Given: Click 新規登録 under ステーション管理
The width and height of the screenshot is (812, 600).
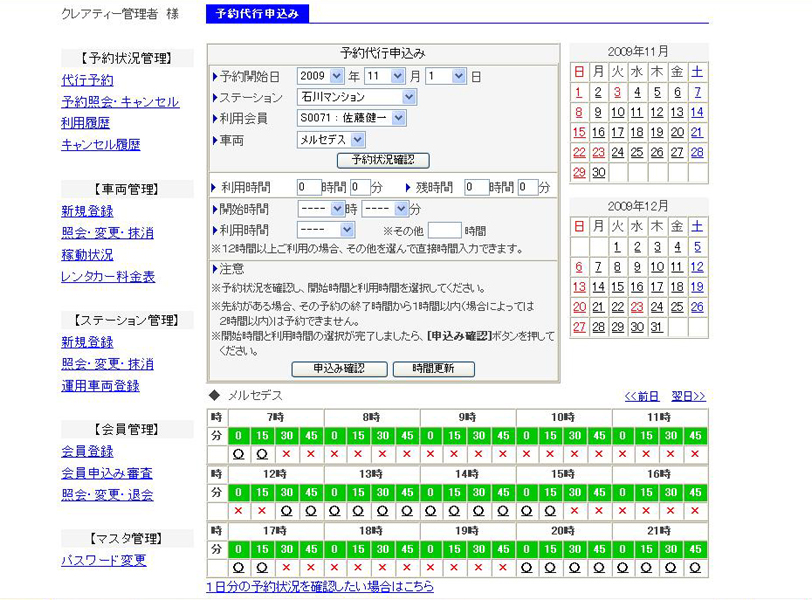Looking at the screenshot, I should click(x=87, y=342).
